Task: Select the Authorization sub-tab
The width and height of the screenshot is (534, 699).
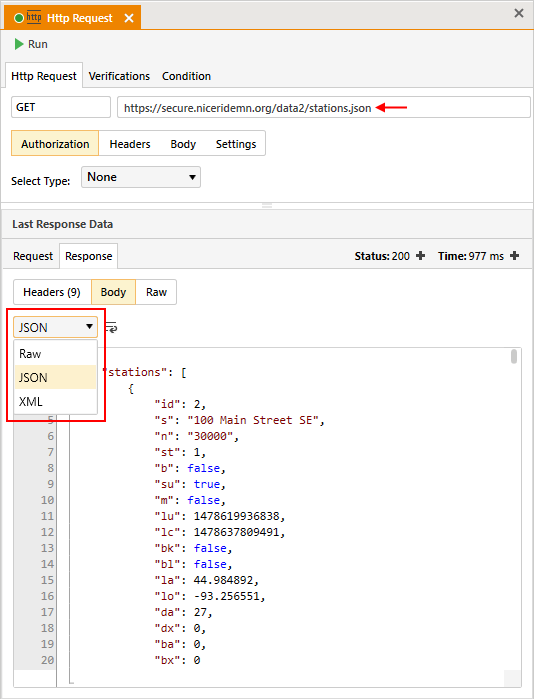Action: pyautogui.click(x=55, y=144)
